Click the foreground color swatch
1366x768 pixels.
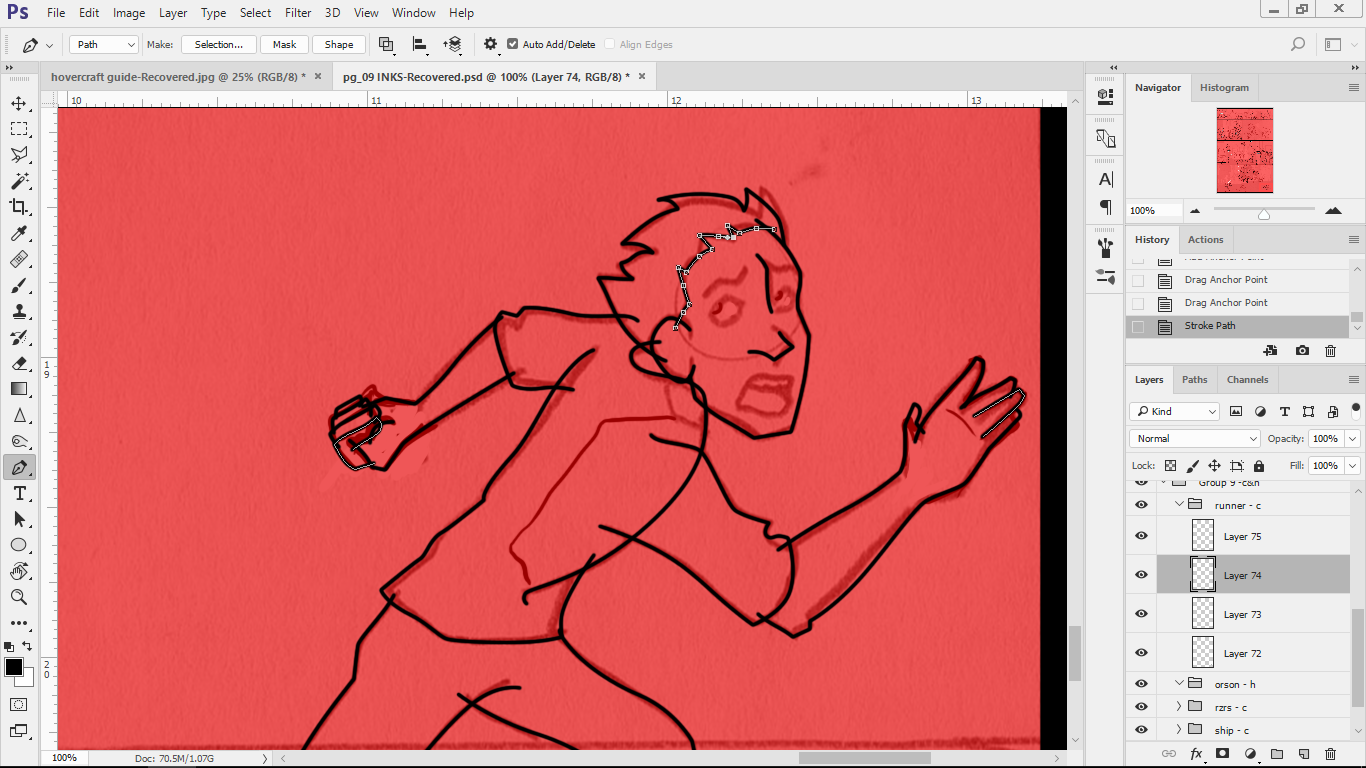(x=14, y=667)
